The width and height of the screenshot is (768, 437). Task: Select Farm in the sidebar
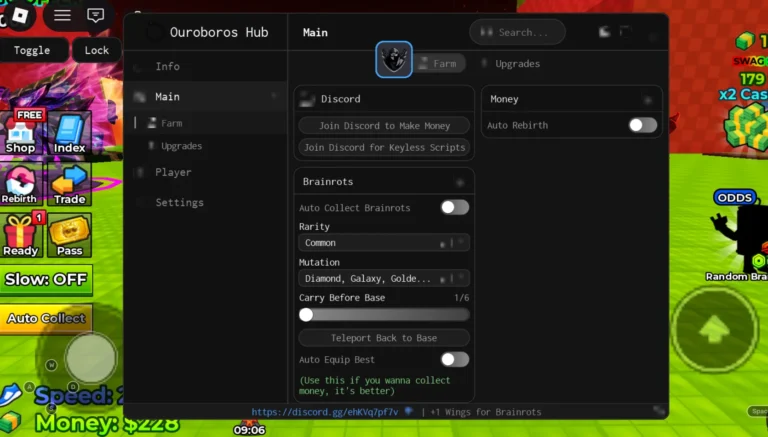pyautogui.click(x=205, y=123)
